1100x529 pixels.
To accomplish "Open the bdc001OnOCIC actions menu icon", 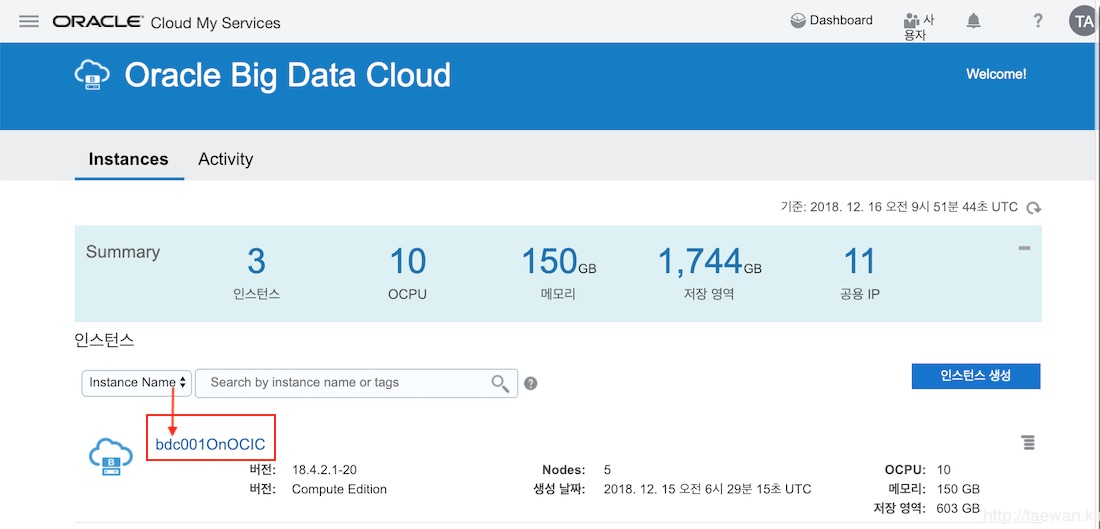I will pyautogui.click(x=1028, y=443).
